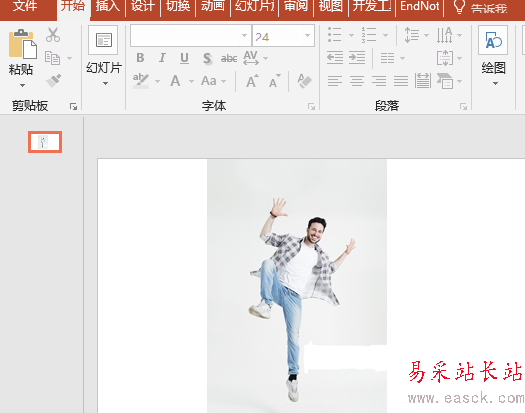
Task: Click the Format Painter brush icon
Action: 53,80
